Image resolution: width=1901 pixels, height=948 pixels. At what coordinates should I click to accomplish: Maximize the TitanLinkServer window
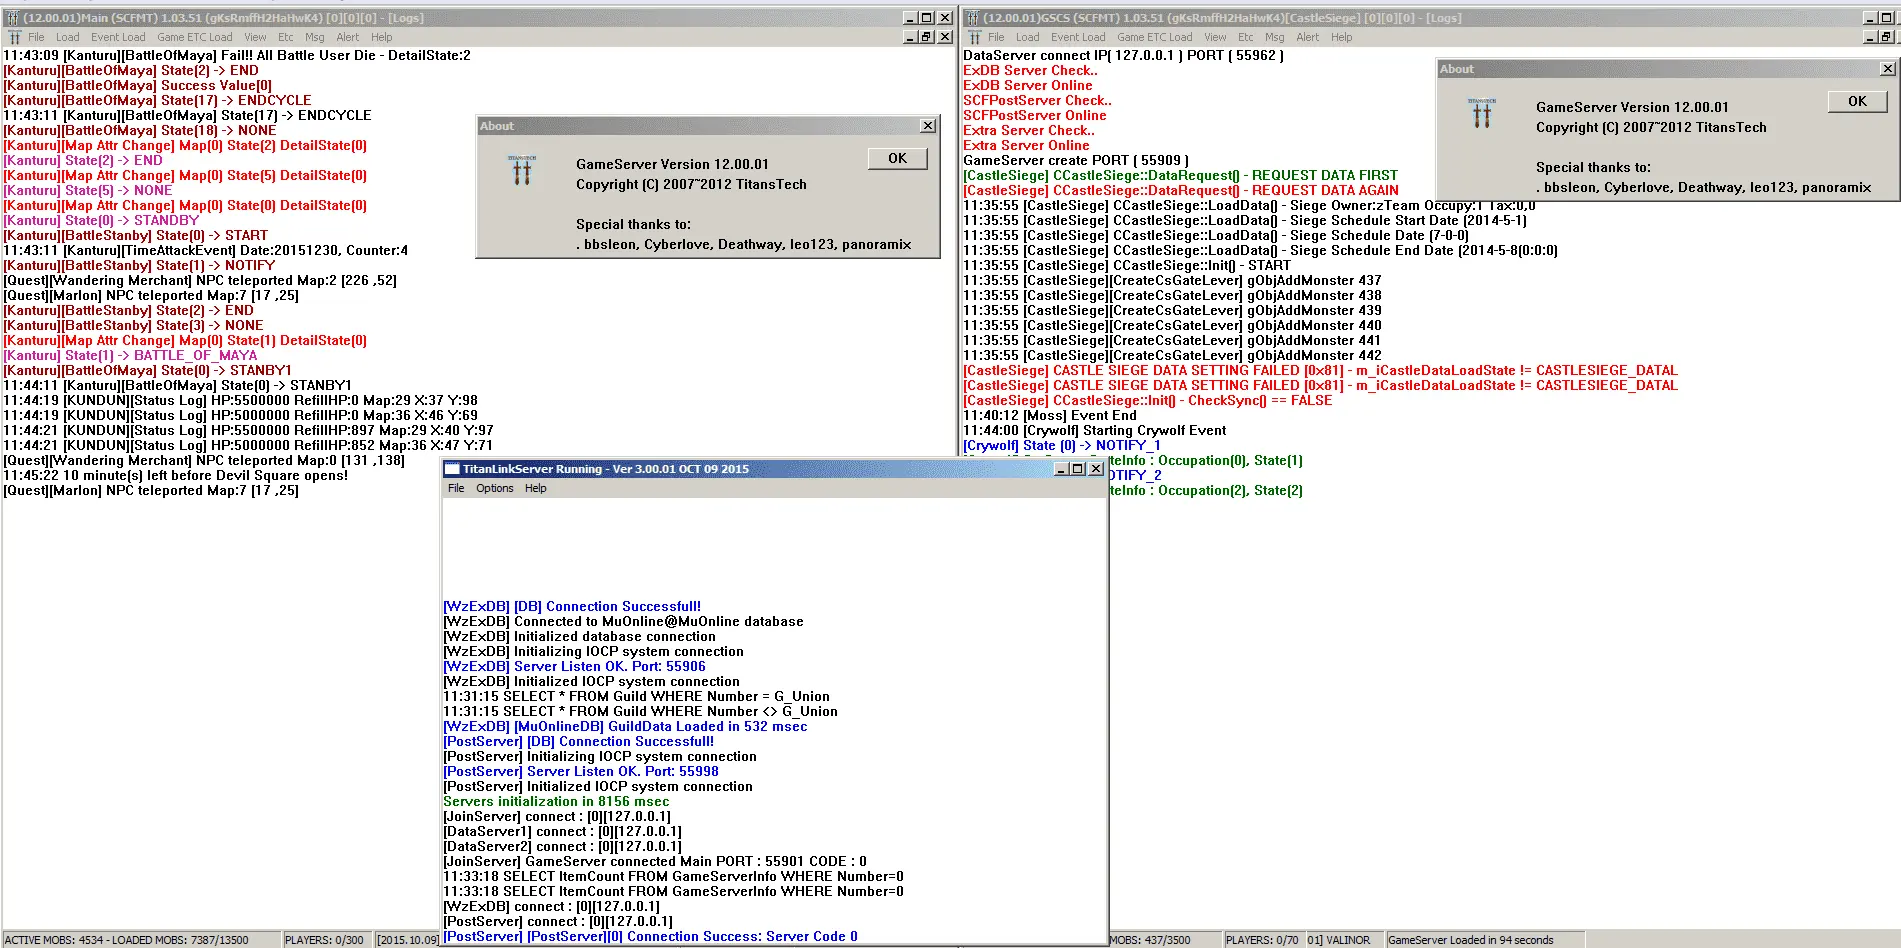[1078, 469]
